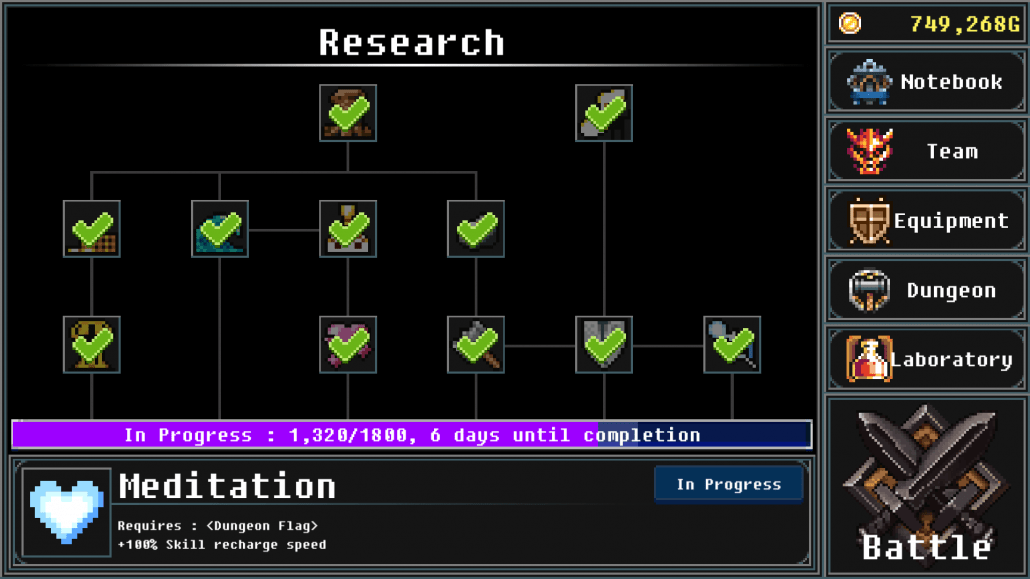Select the stamp-shaped research node in second row
1030x579 pixels.
pyautogui.click(x=347, y=229)
